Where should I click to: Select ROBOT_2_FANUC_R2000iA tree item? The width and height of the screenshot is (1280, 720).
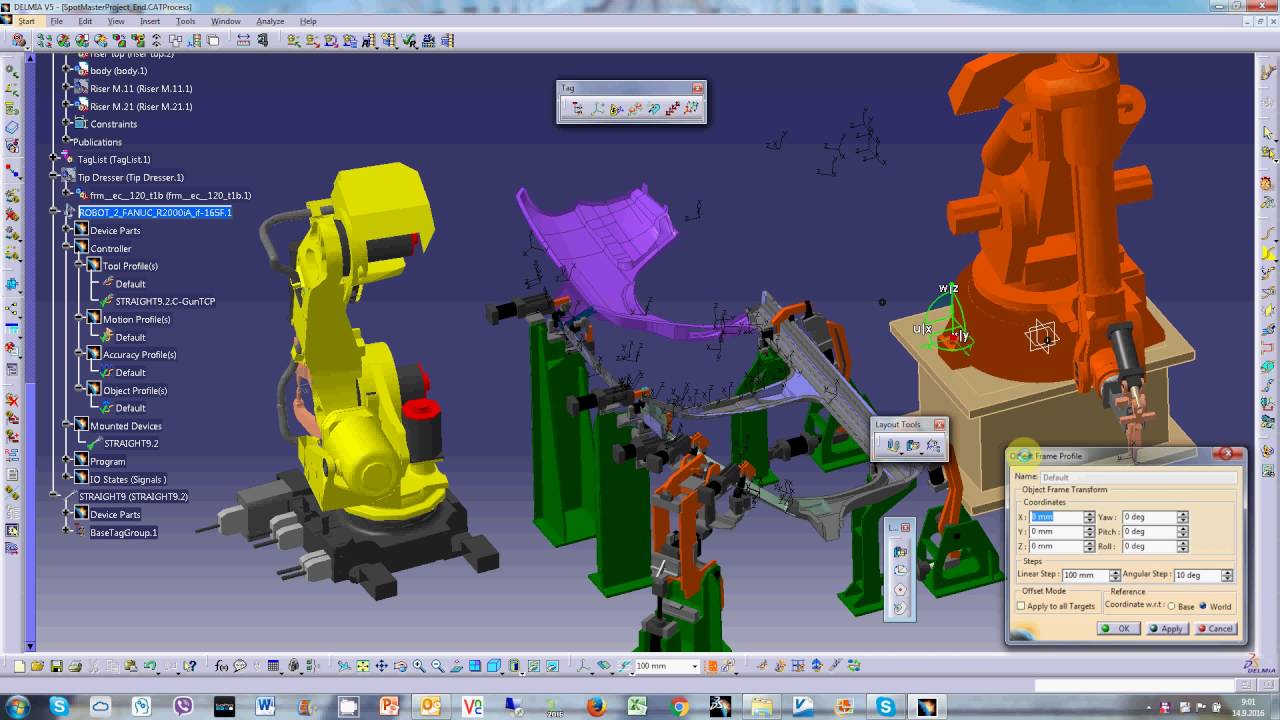coord(155,213)
